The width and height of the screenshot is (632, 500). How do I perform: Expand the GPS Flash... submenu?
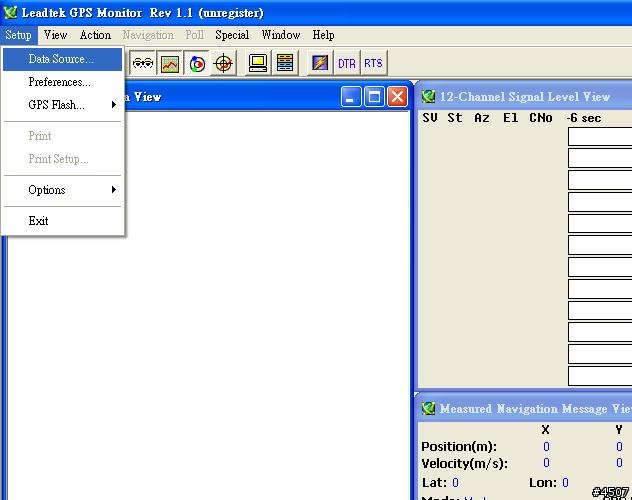[62, 105]
